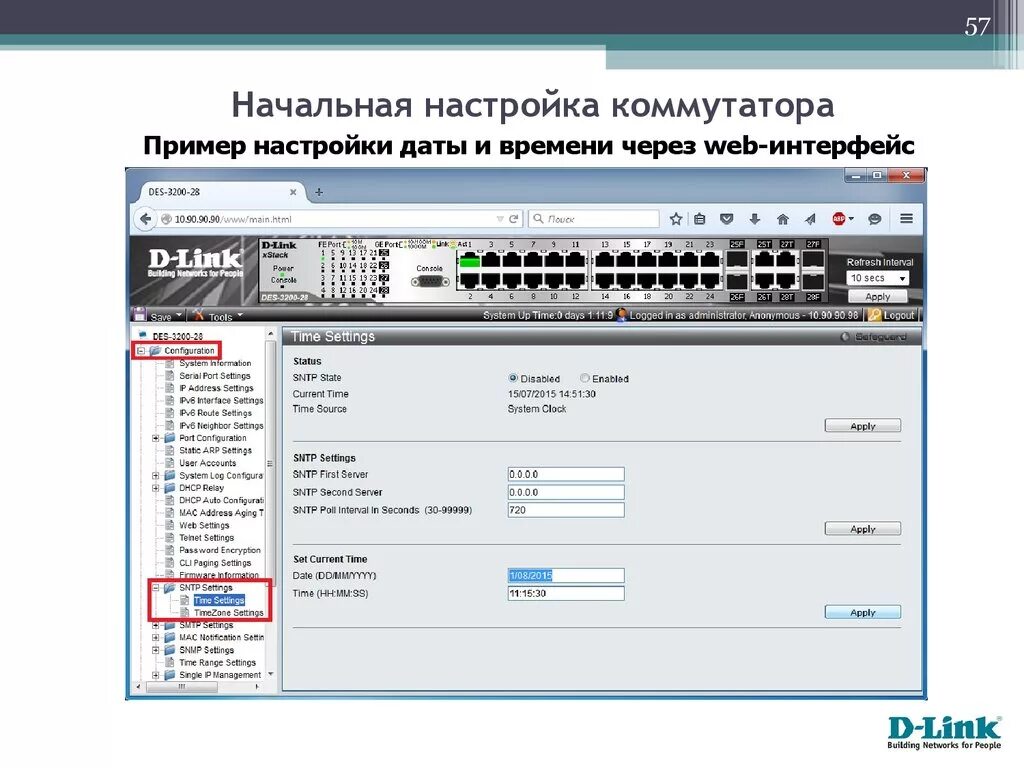Screen dimensions: 1024x768
Task: Focus the SNTP First Server field
Action: (566, 474)
